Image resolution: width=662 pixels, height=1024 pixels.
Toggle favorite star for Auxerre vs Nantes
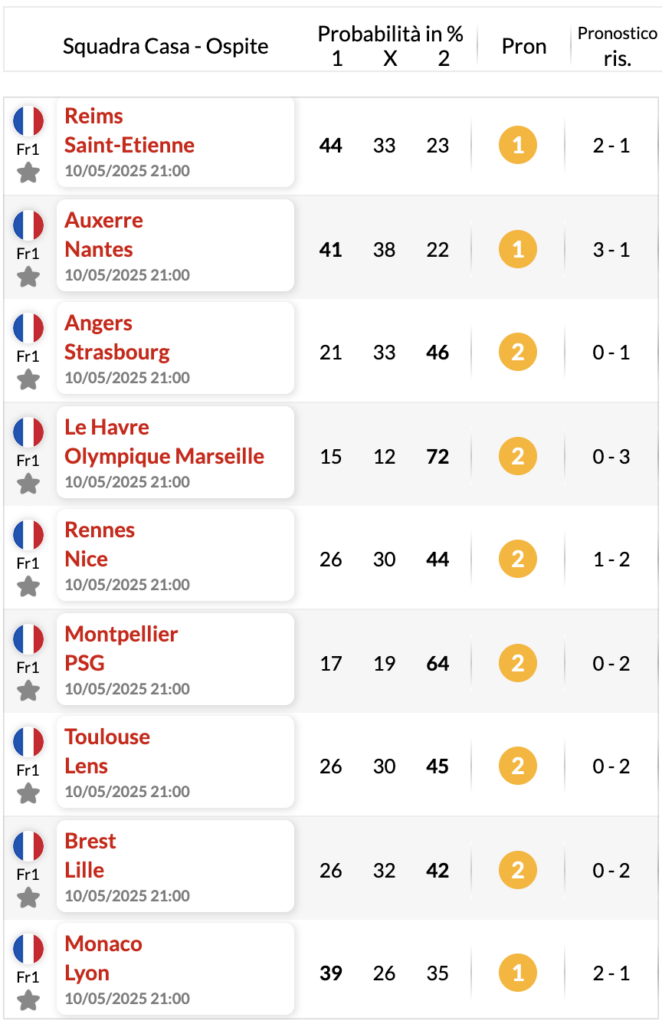(x=28, y=277)
